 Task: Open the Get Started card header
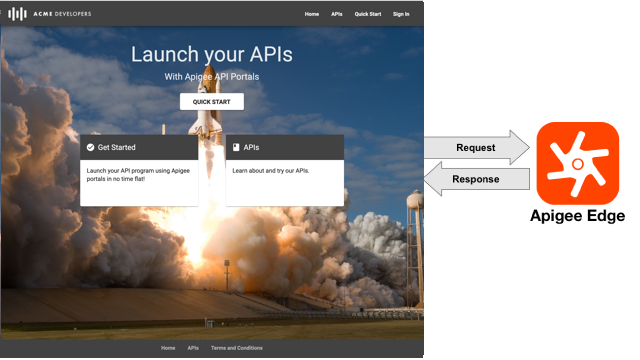139,147
